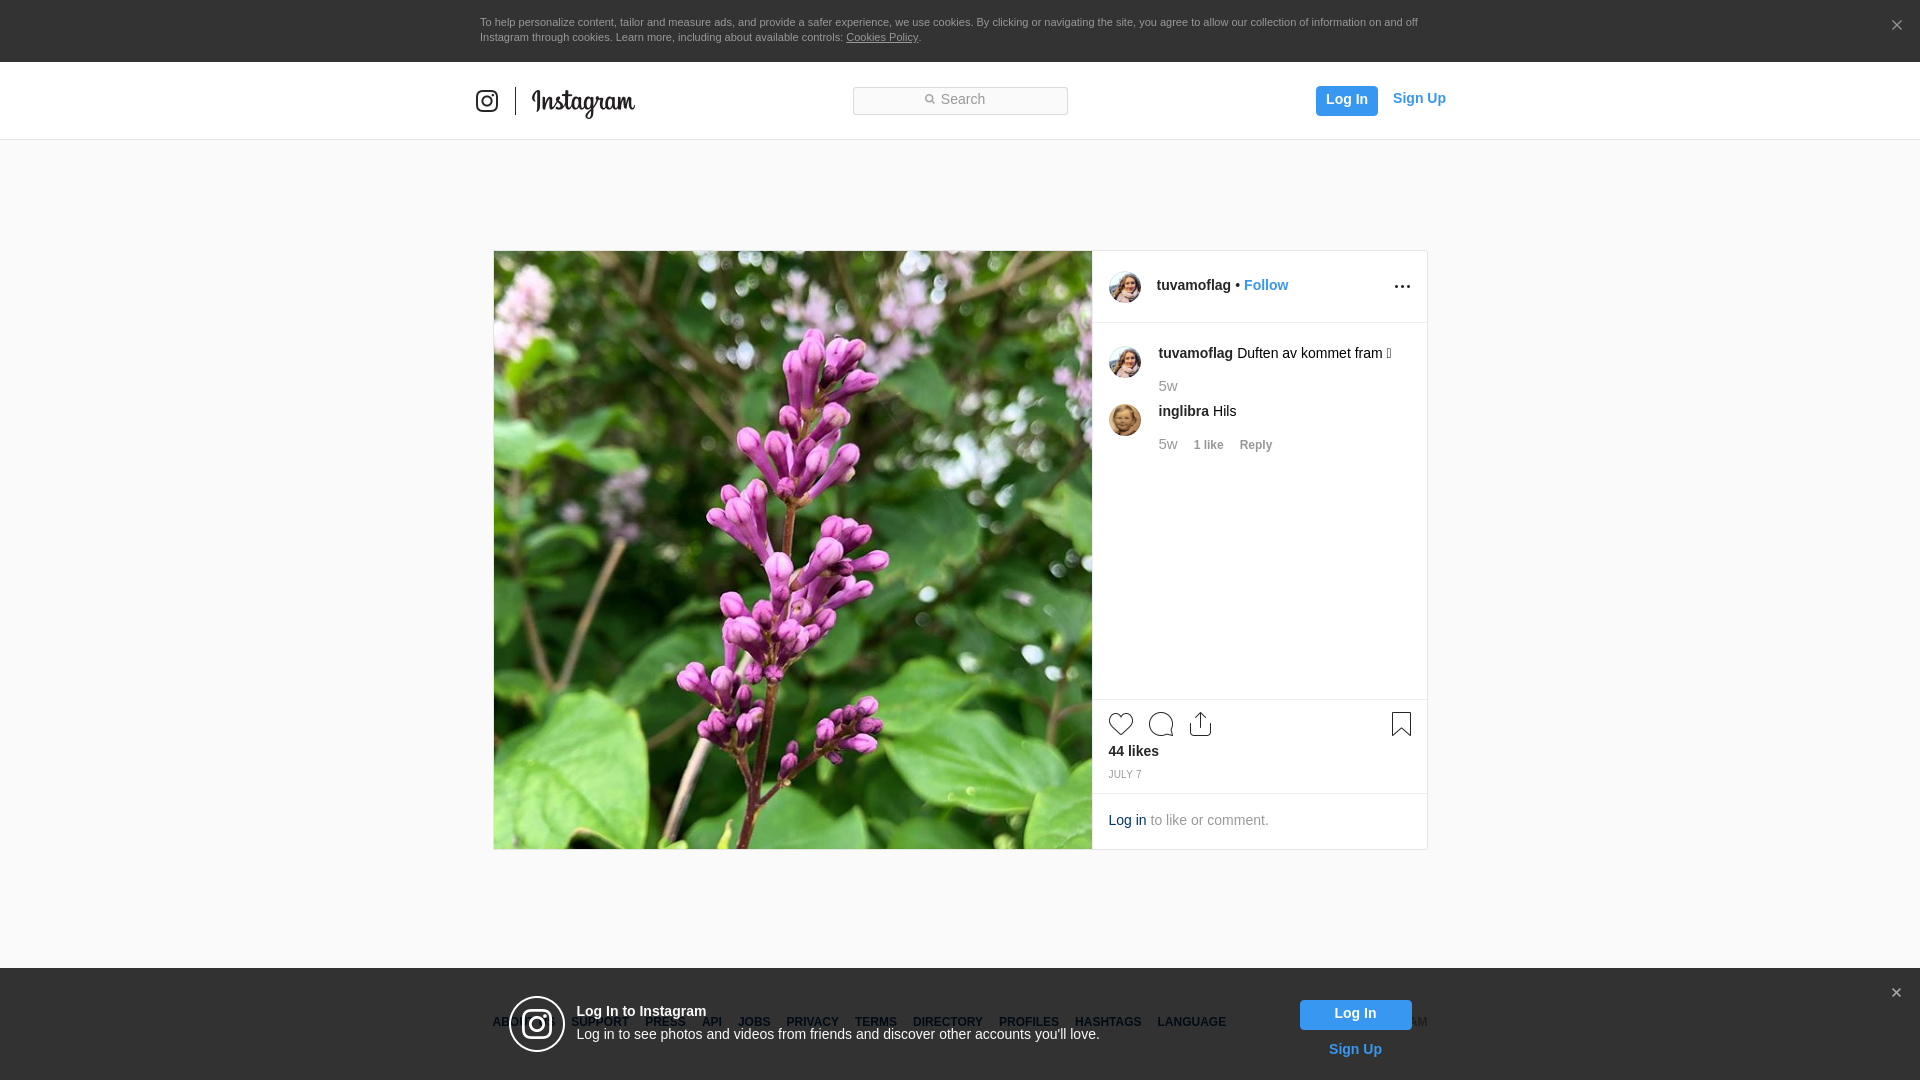This screenshot has width=1920, height=1080.
Task: Click the Instagram camera logo icon
Action: coord(487,101)
